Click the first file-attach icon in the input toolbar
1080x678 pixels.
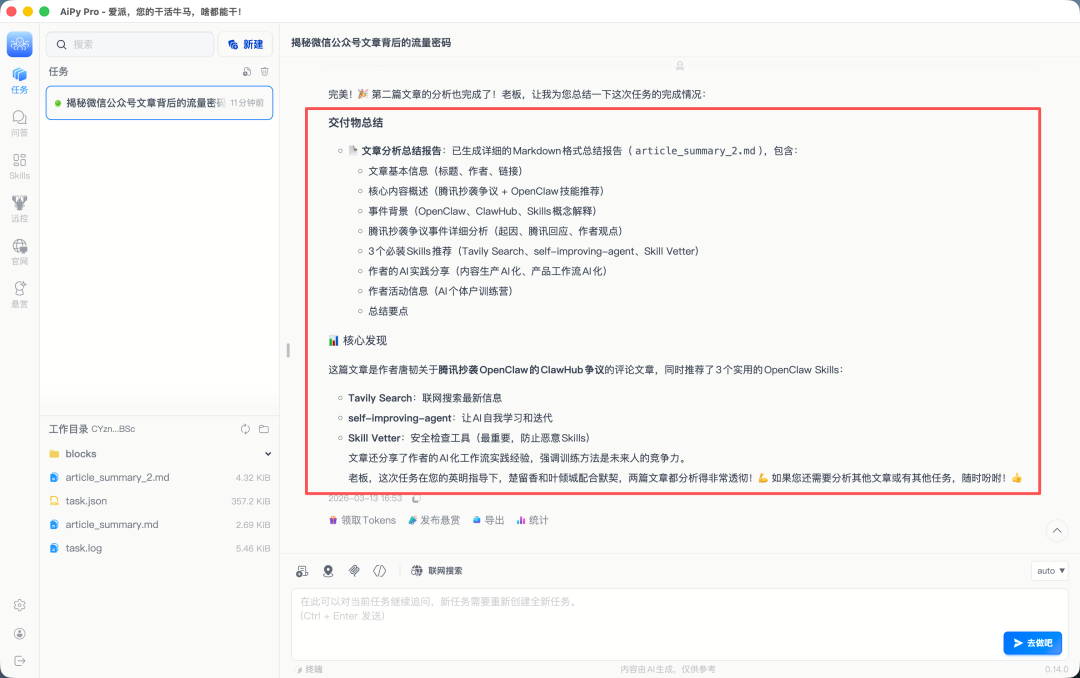[302, 571]
